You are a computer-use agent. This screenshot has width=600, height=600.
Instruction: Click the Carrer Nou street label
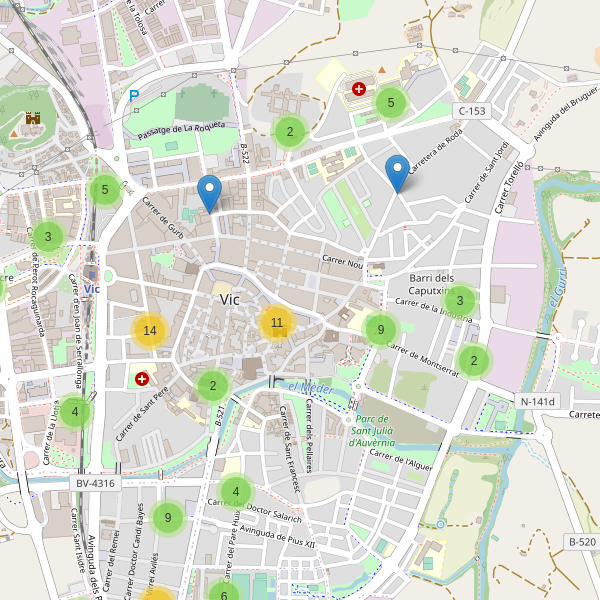(342, 262)
